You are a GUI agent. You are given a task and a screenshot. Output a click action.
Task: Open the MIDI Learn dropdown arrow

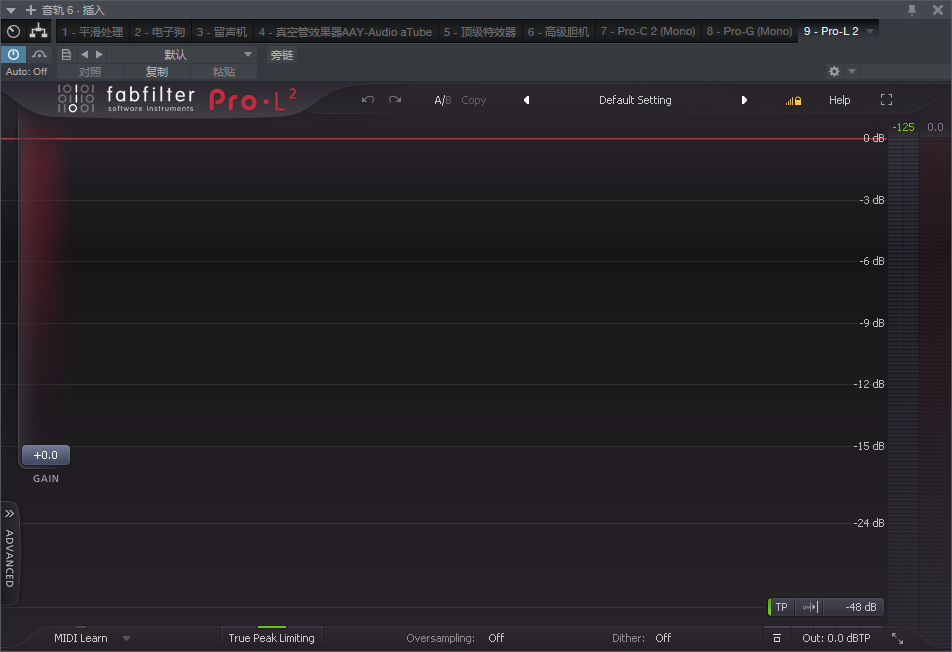[x=126, y=639]
